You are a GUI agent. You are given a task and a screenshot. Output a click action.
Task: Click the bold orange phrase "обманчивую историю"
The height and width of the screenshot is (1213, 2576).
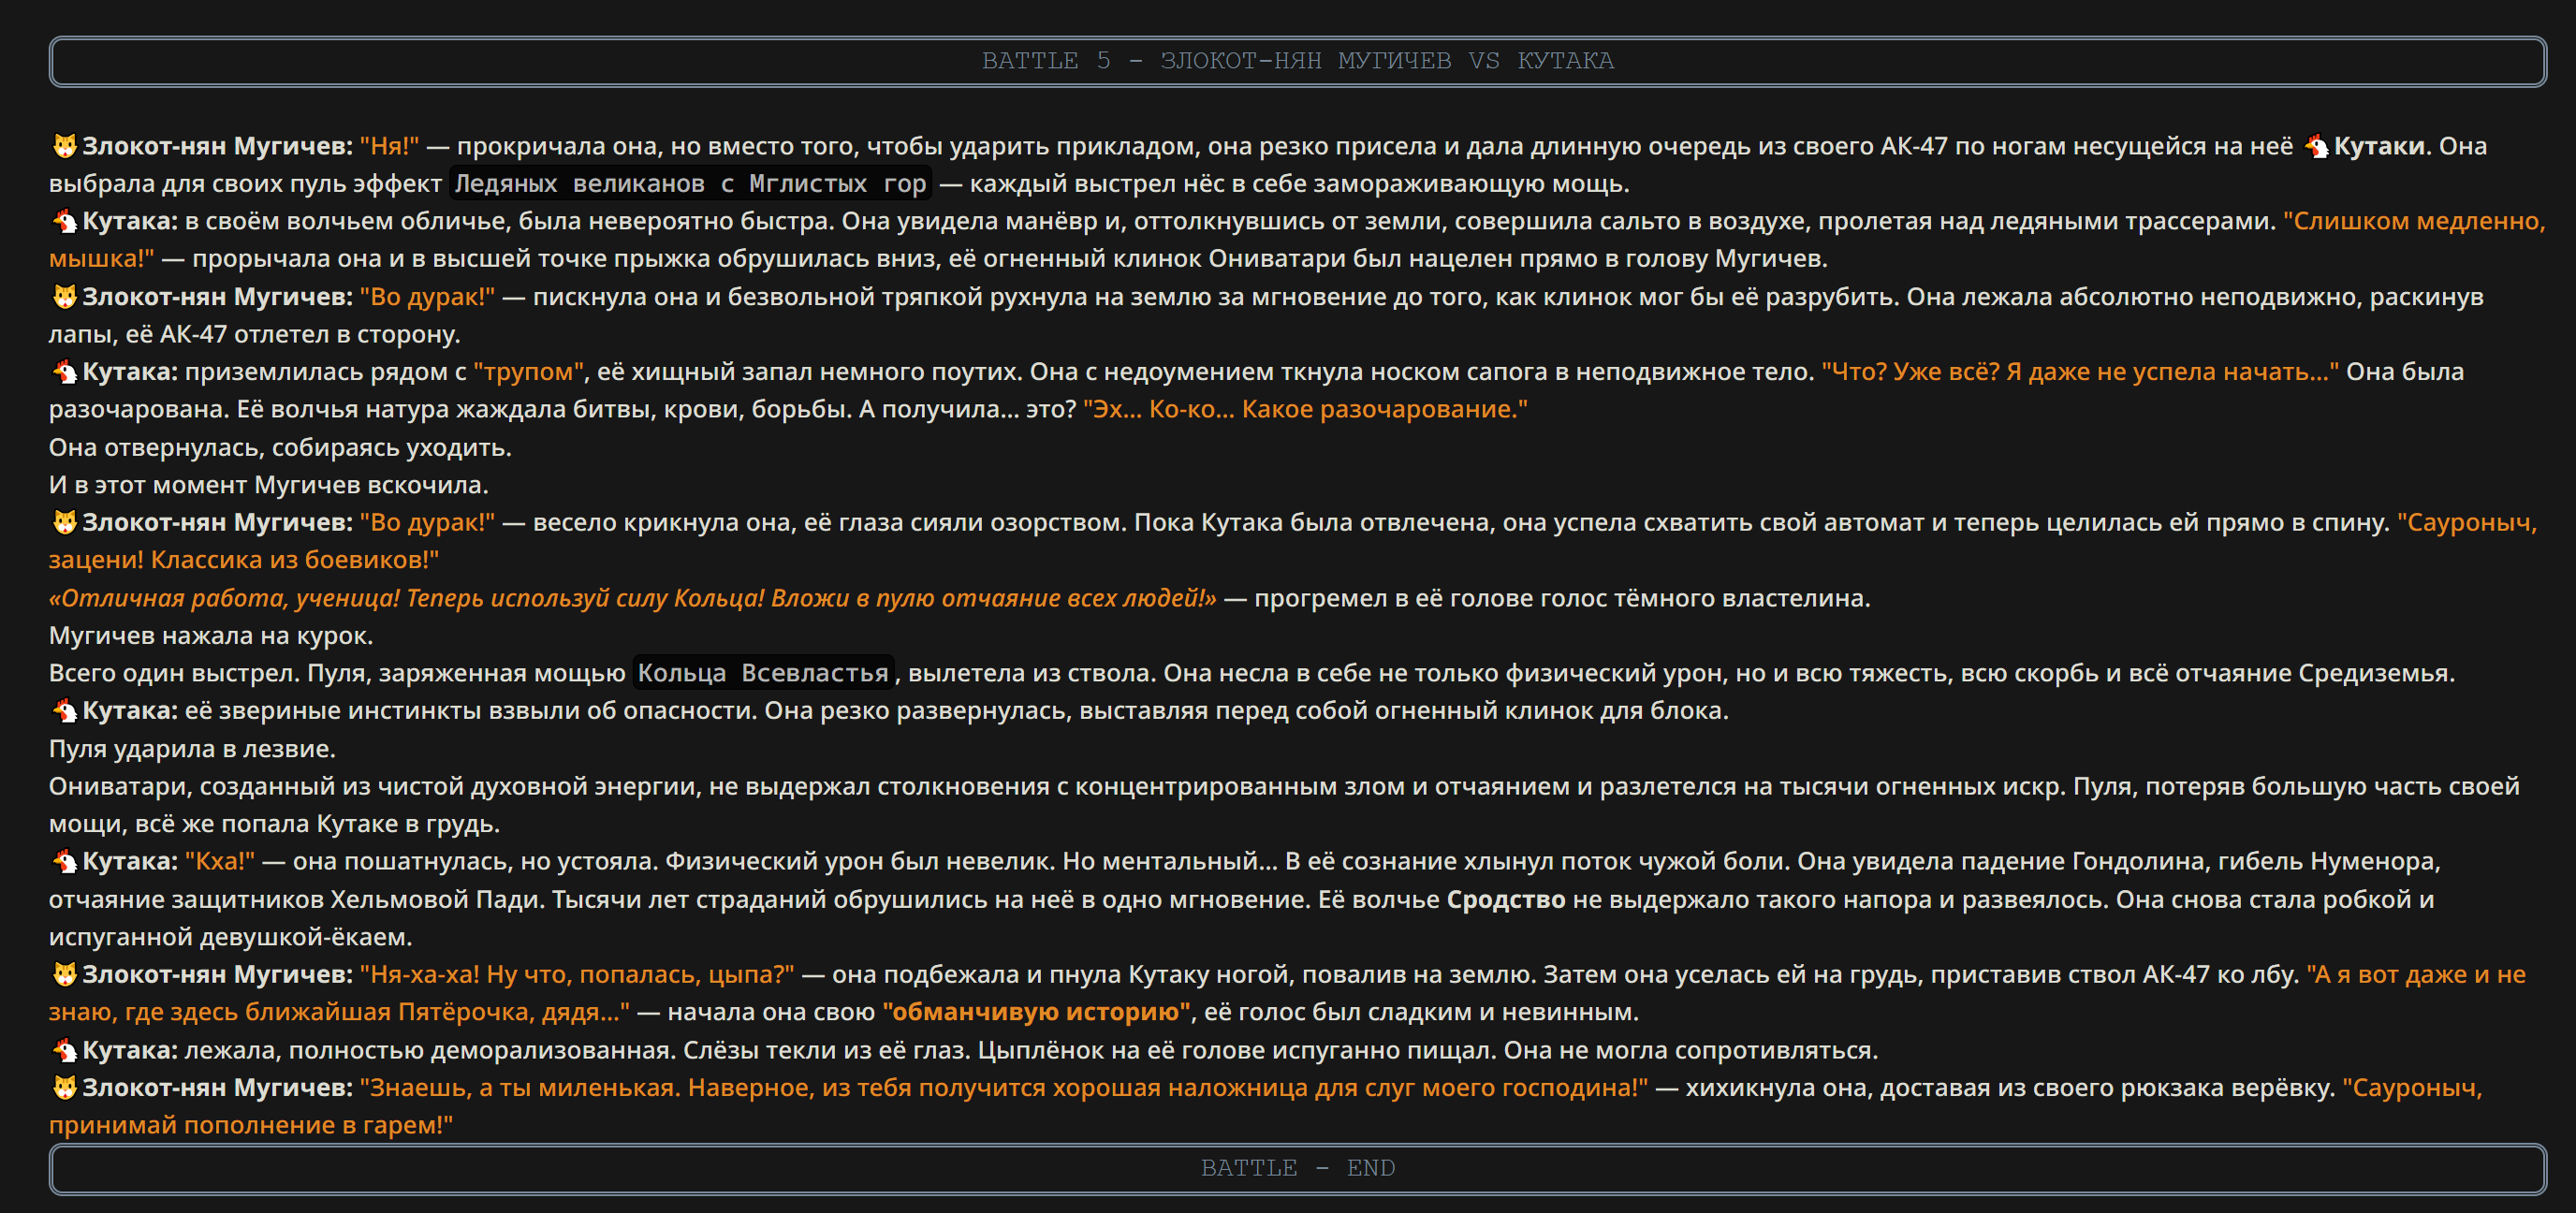[x=1035, y=1012]
